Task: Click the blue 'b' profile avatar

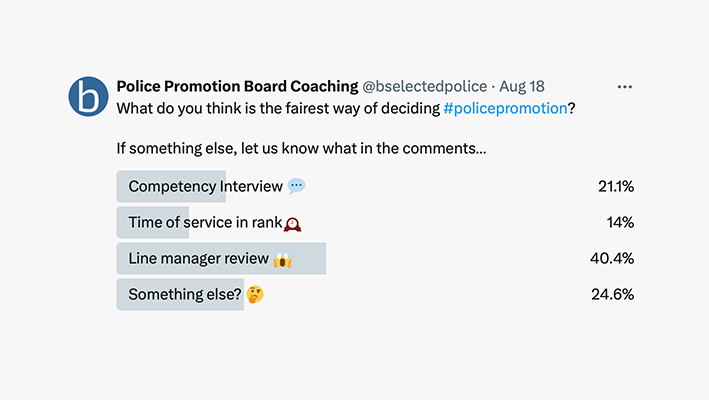Action: tap(88, 97)
